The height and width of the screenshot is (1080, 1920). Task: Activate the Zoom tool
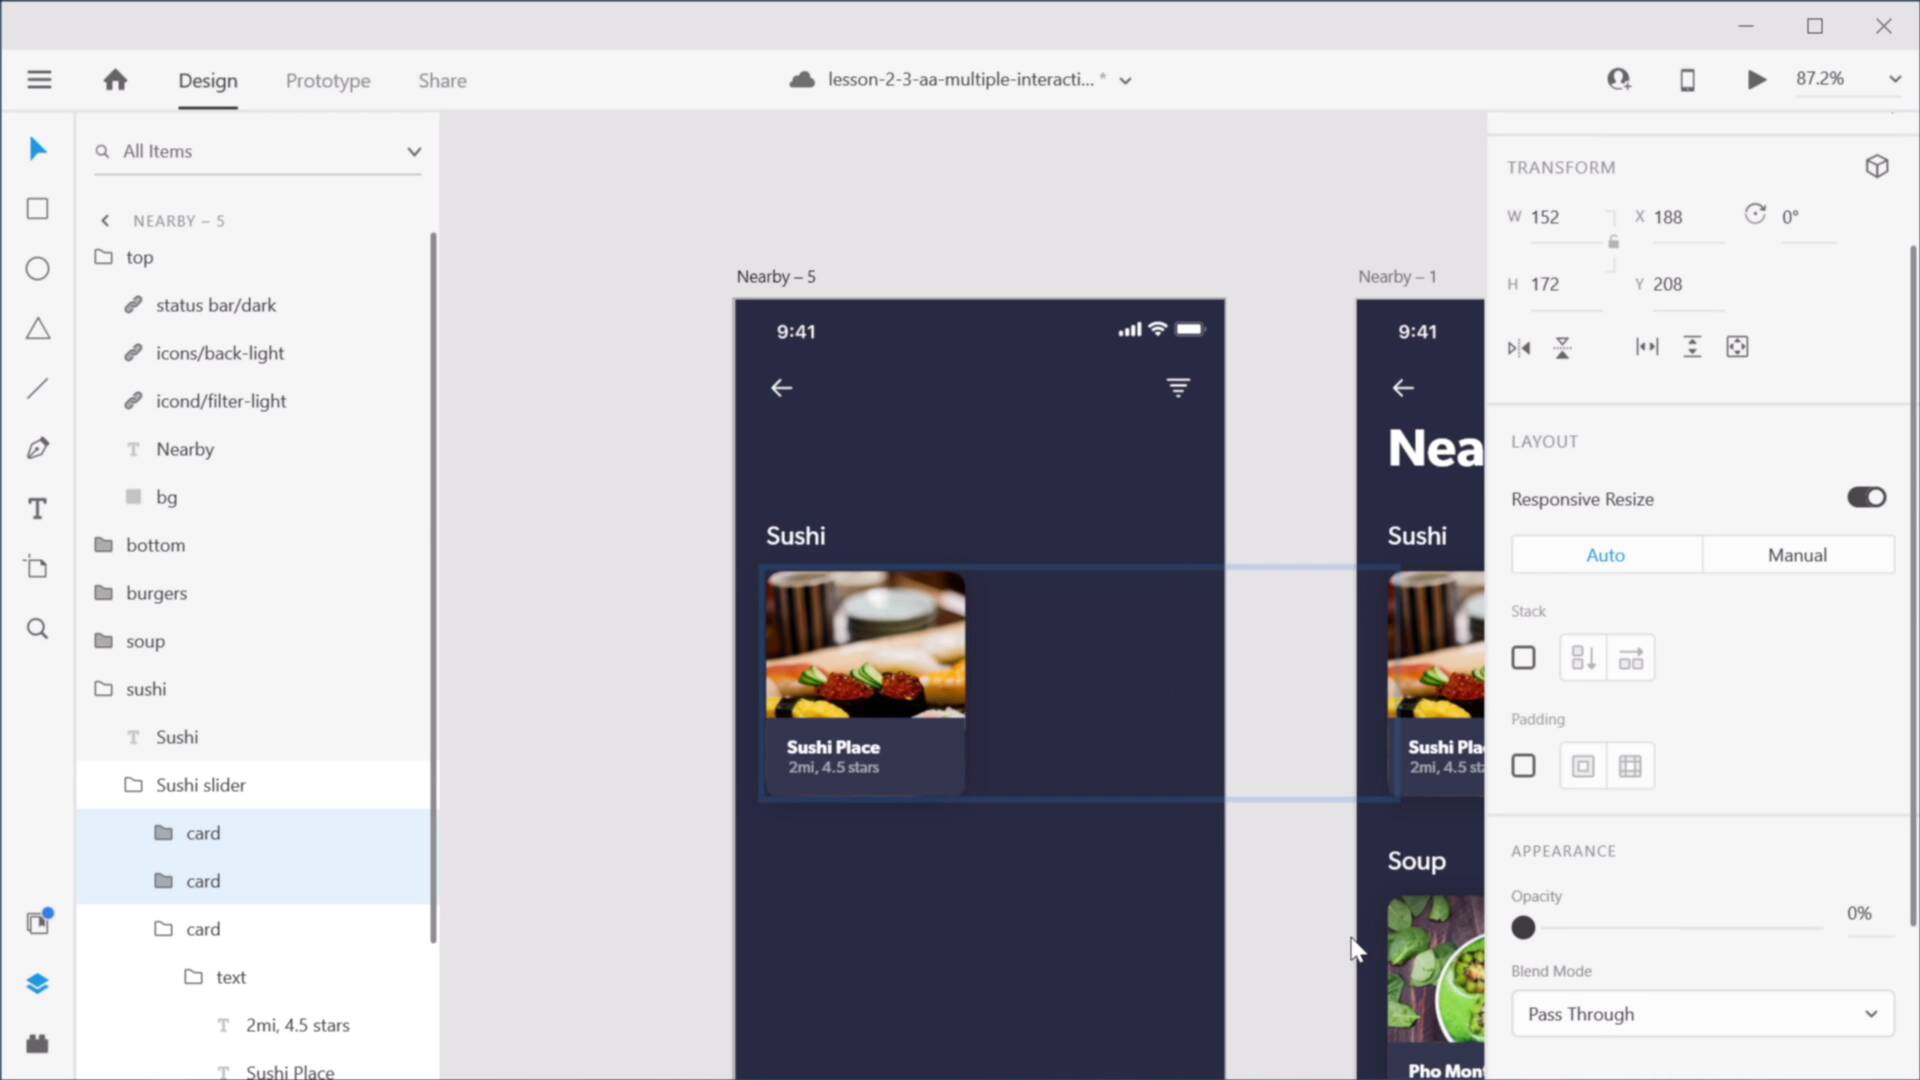(x=37, y=629)
